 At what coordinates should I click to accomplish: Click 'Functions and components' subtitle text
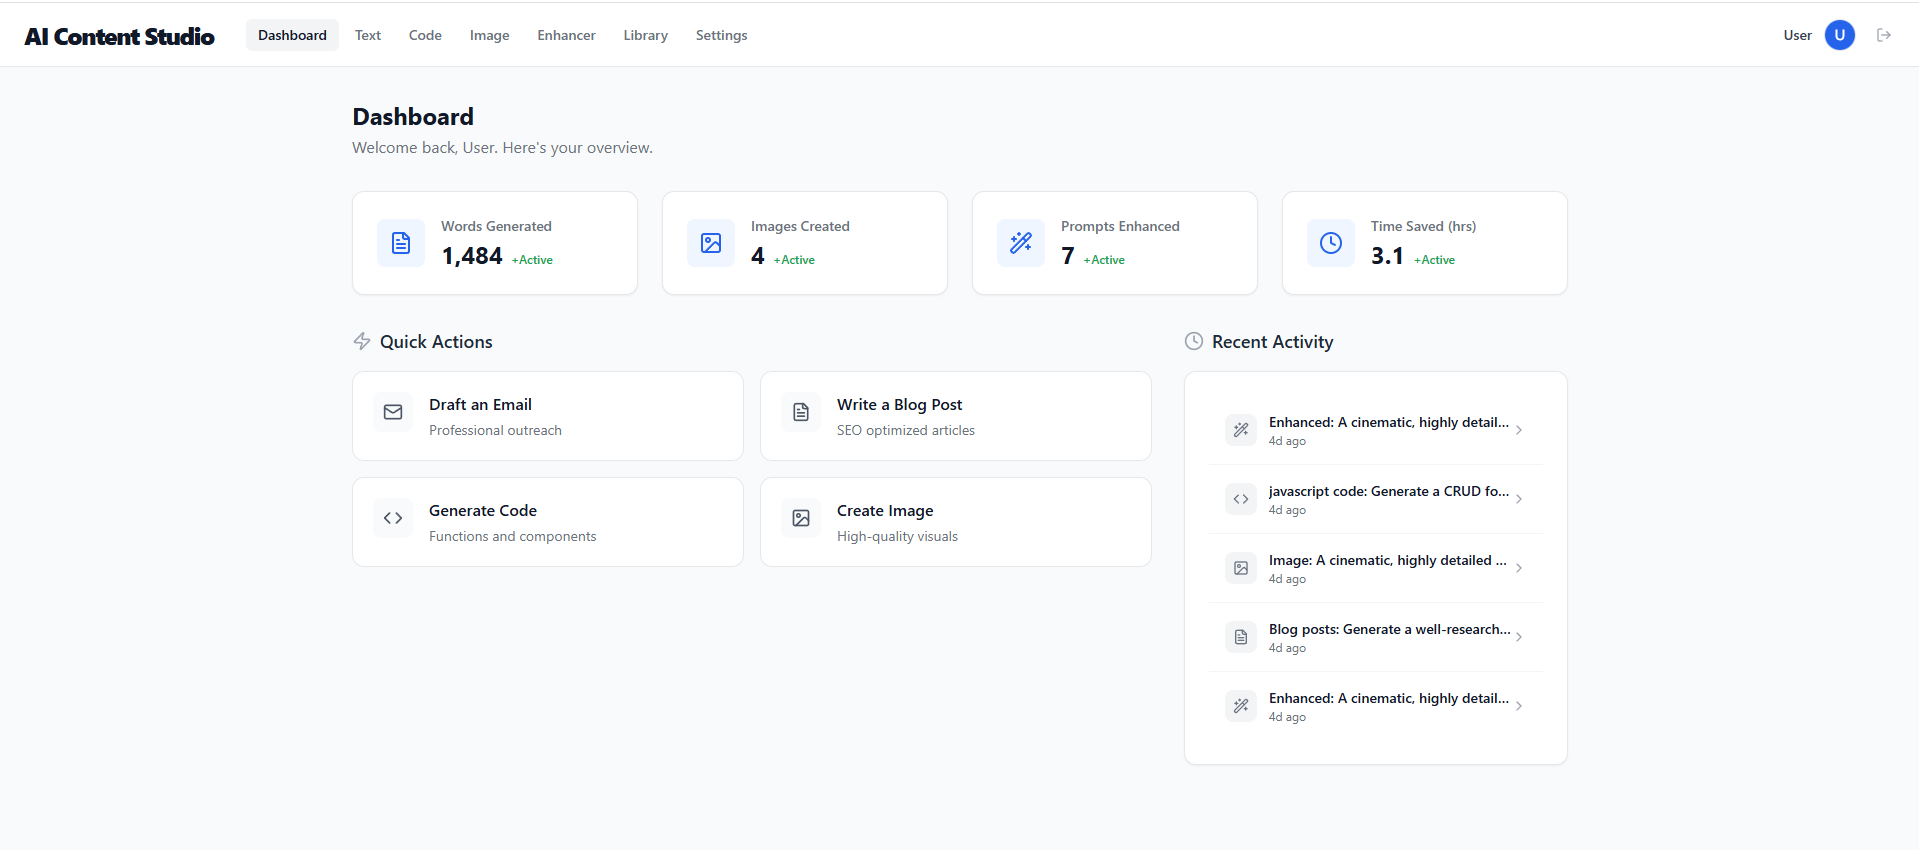[513, 536]
